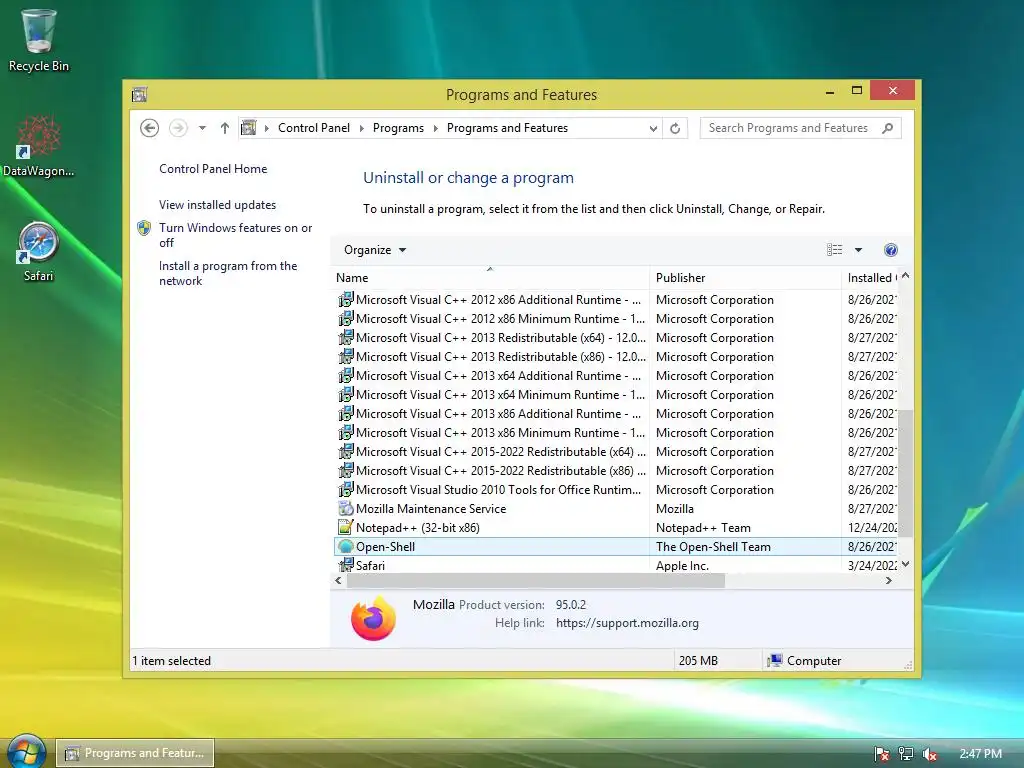Click the Action Center flag tray icon
1024x768 pixels.
(882, 754)
